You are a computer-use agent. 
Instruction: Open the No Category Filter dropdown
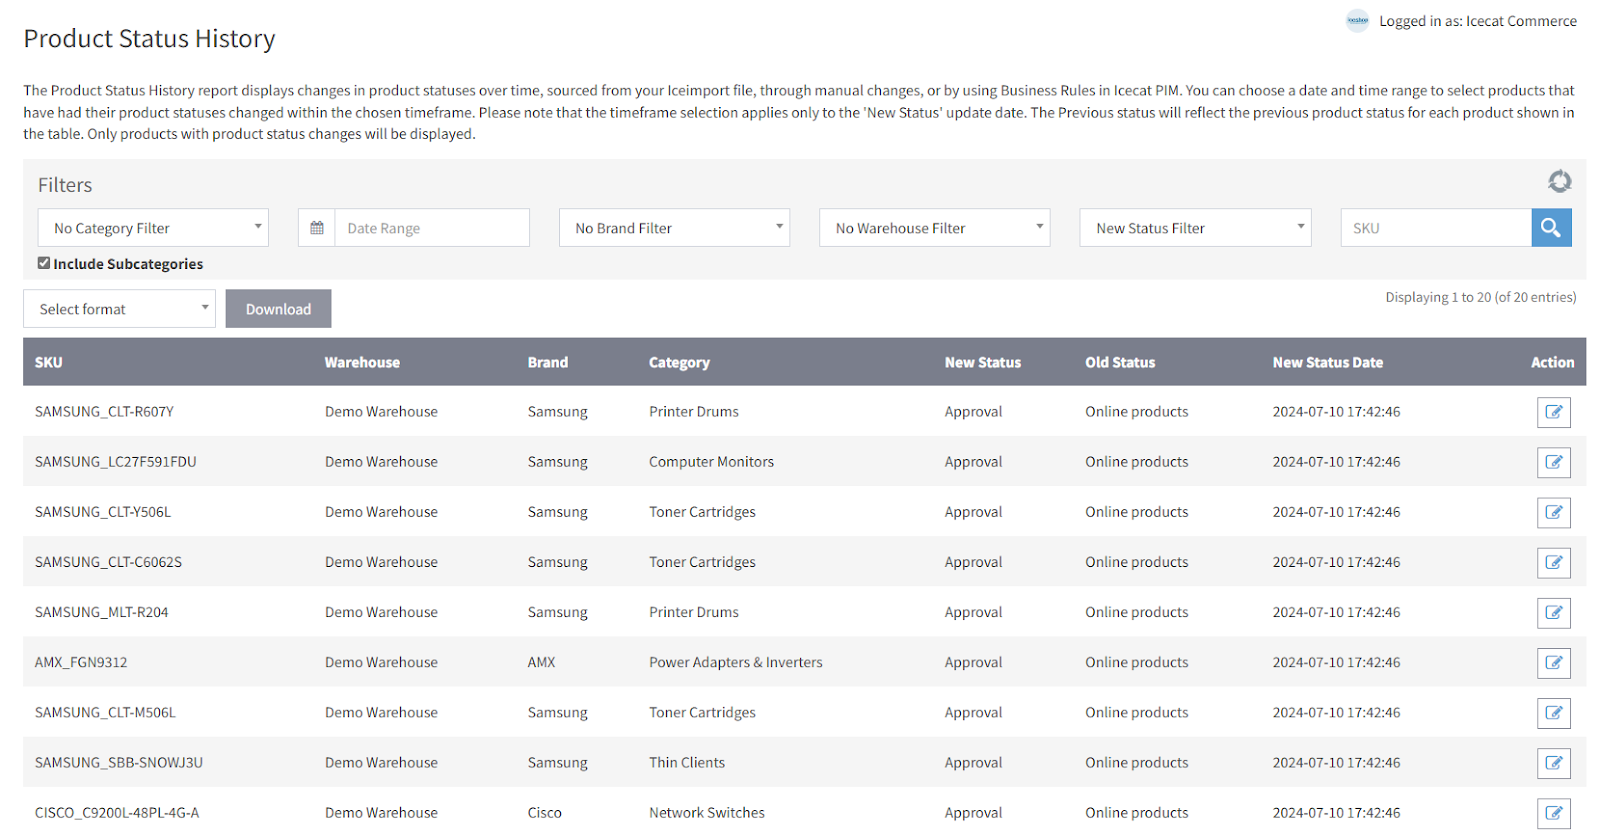tap(153, 228)
